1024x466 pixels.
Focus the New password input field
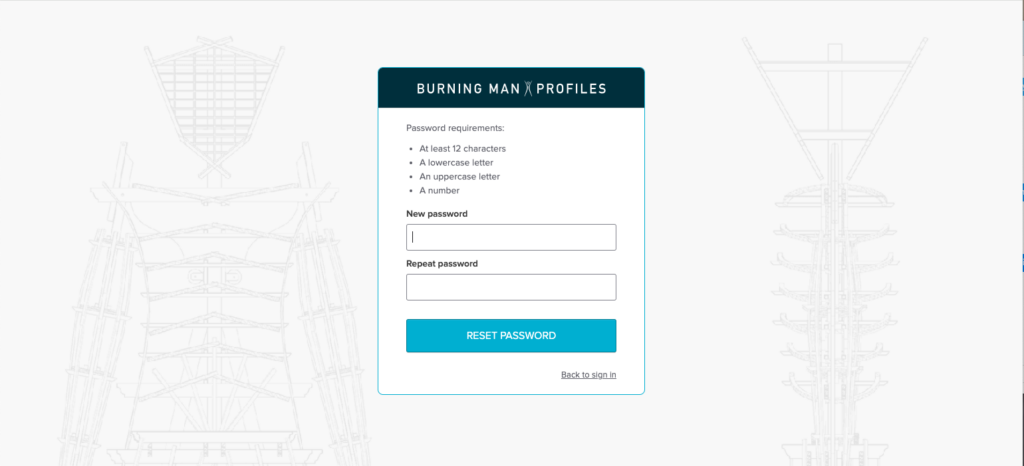point(511,238)
